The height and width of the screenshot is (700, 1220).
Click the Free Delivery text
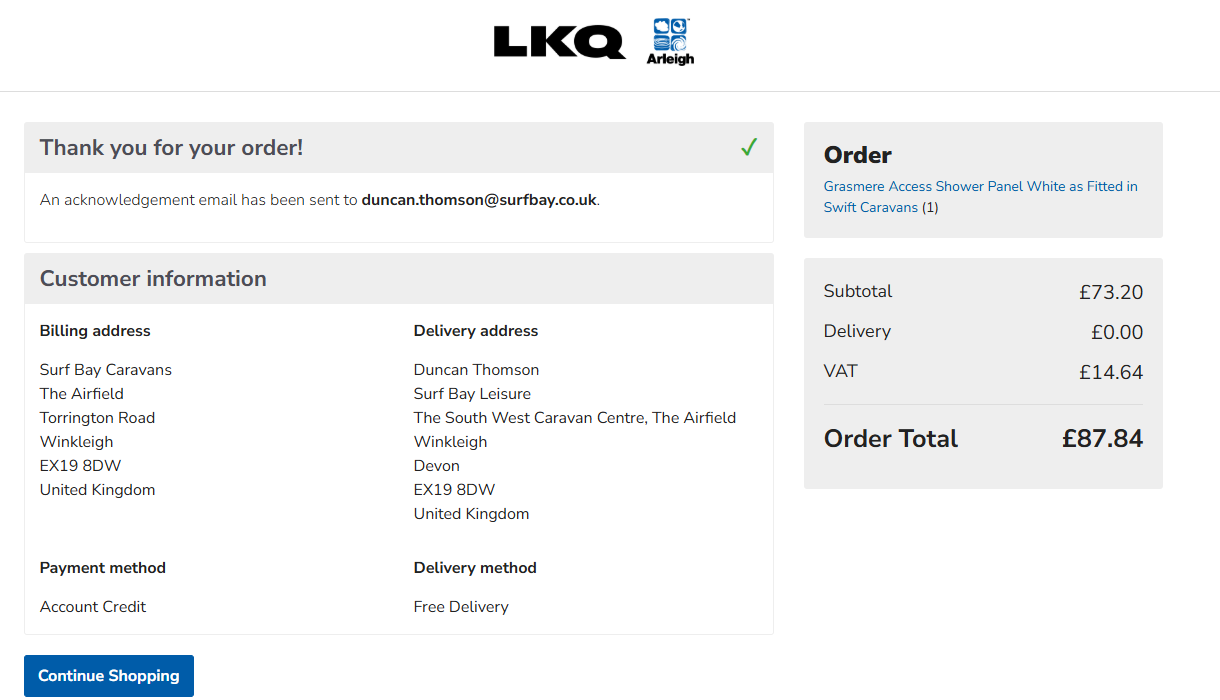tap(461, 607)
